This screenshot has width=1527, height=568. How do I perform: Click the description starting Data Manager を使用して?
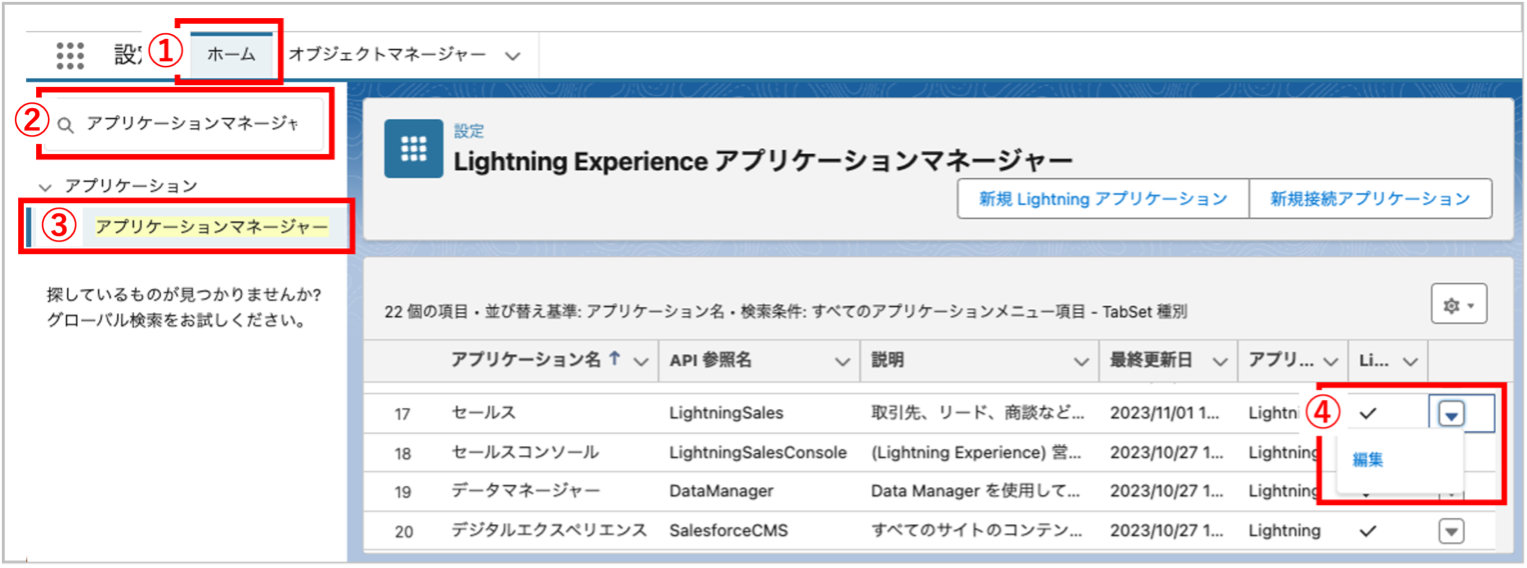coord(975,491)
